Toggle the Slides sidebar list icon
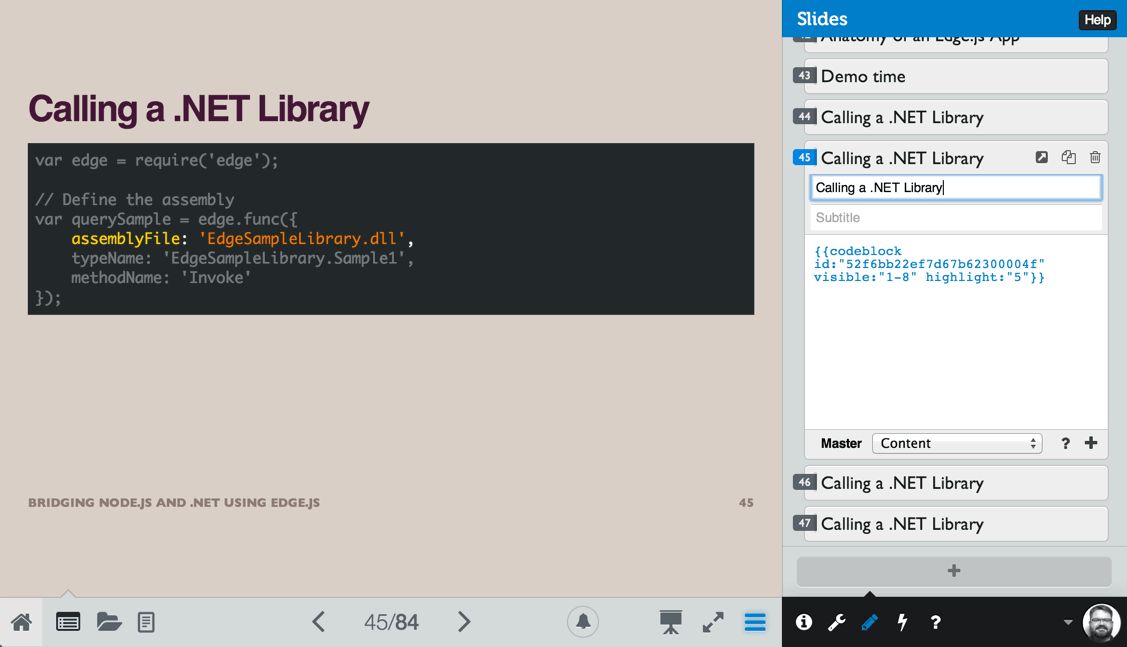Screen dimensions: 1127x647 [x=755, y=622]
